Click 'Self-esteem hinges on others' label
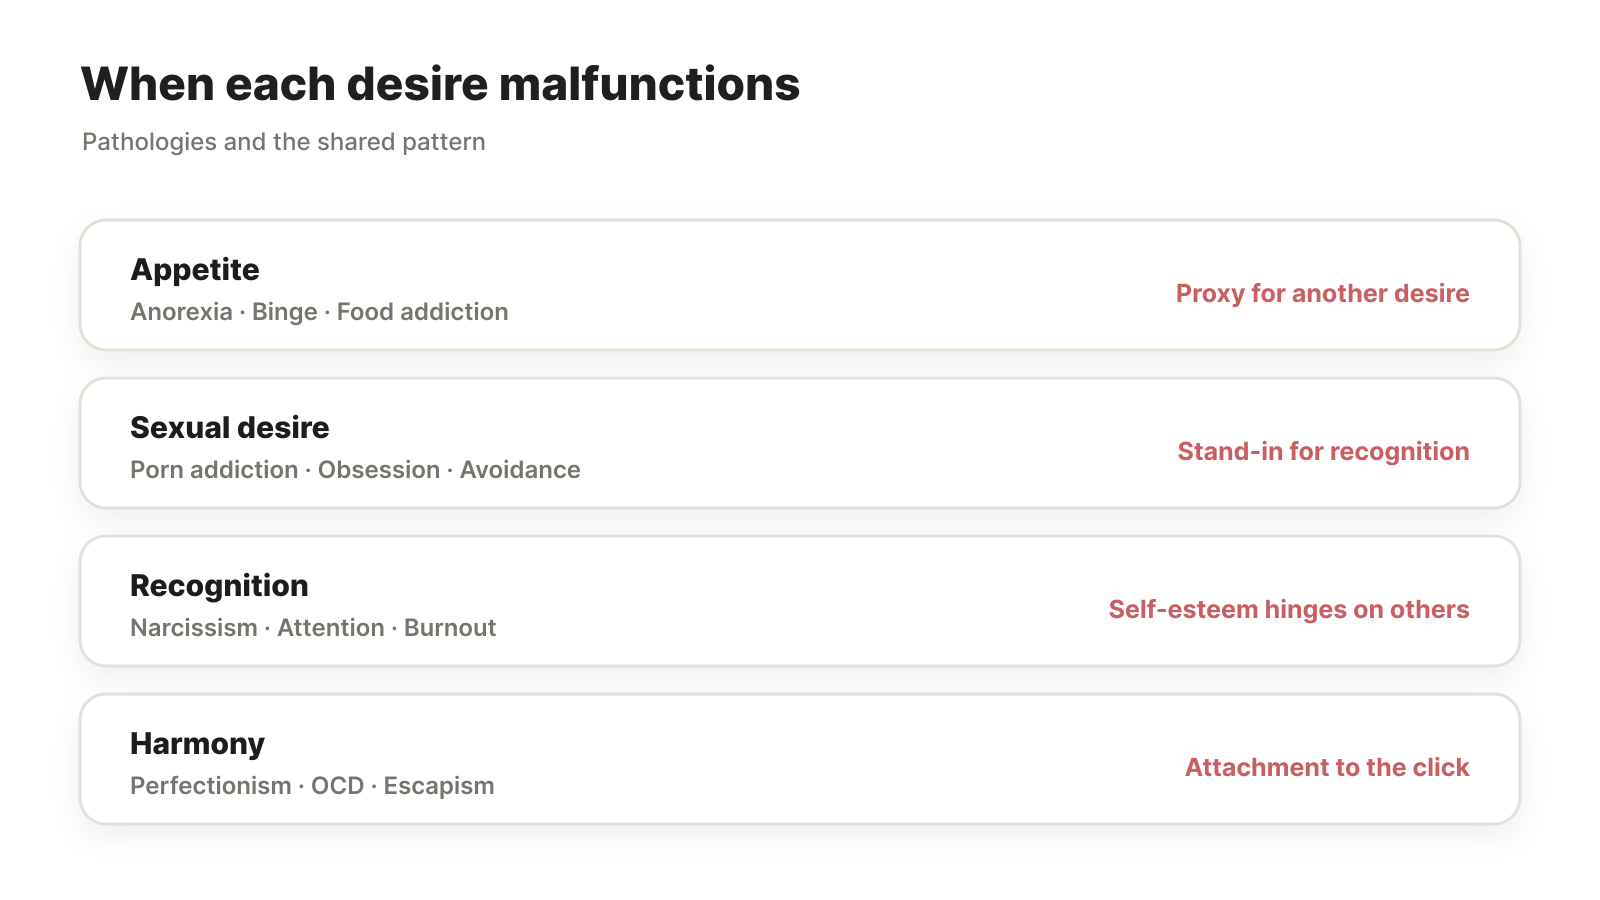This screenshot has height=900, width=1600. coord(1289,609)
